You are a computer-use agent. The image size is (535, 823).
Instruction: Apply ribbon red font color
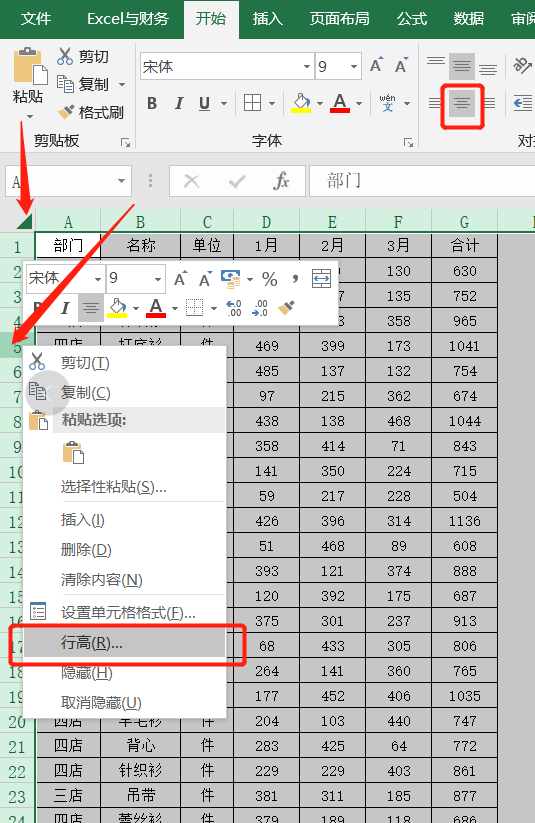coord(340,103)
